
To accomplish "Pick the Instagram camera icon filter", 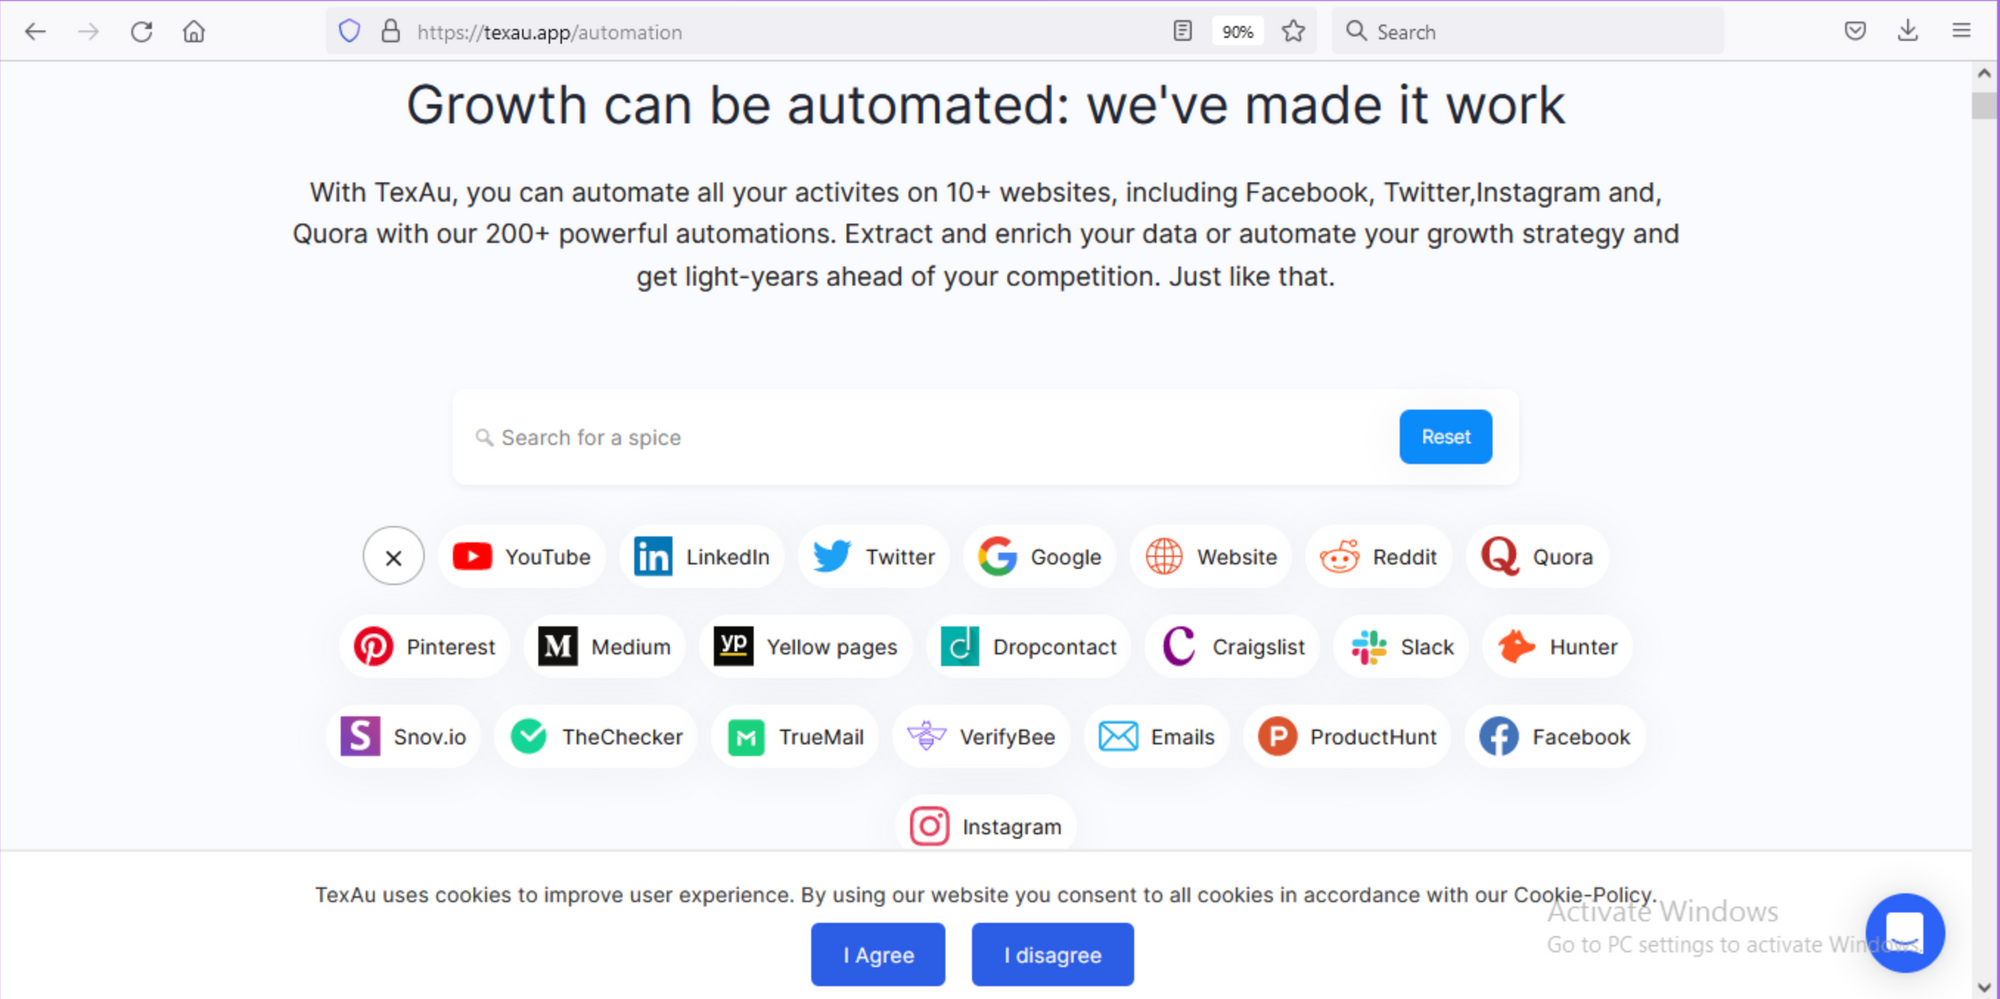I will tap(929, 827).
